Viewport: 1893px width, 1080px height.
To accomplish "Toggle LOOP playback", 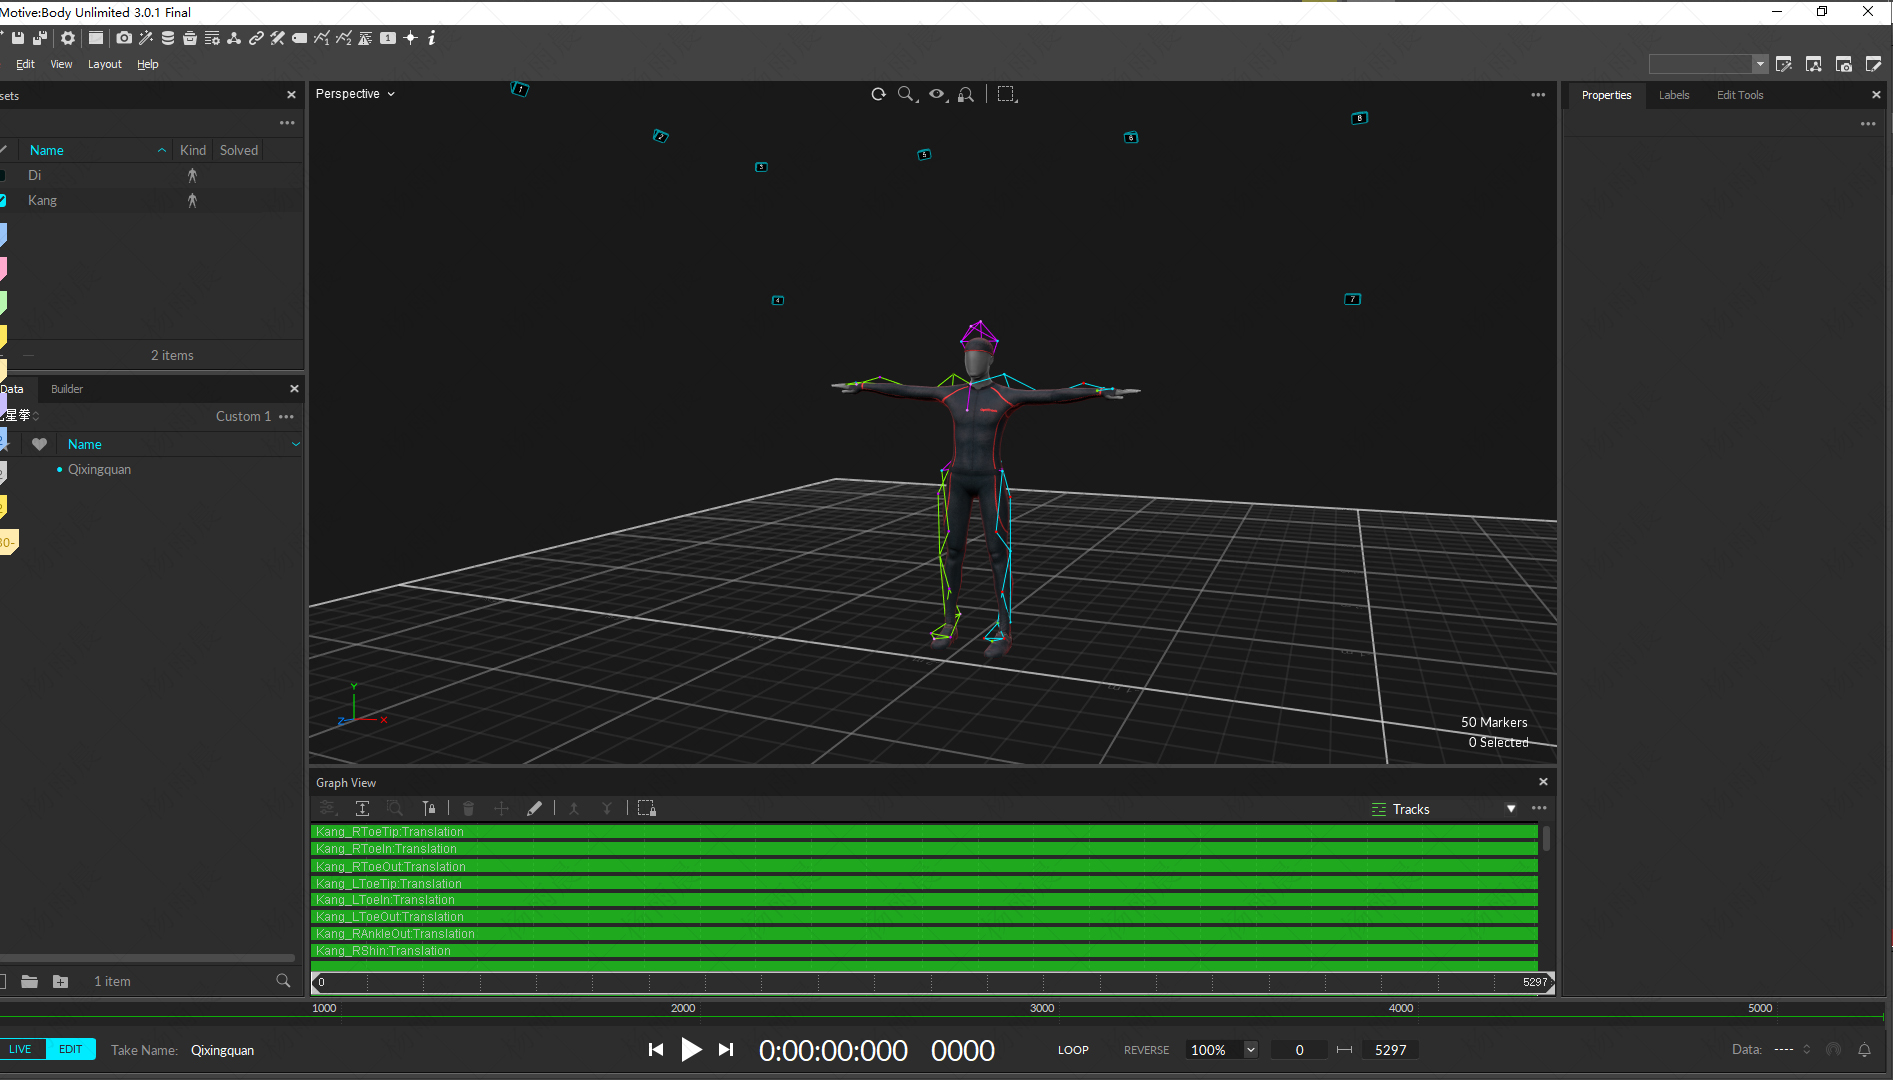I will tap(1073, 1050).
